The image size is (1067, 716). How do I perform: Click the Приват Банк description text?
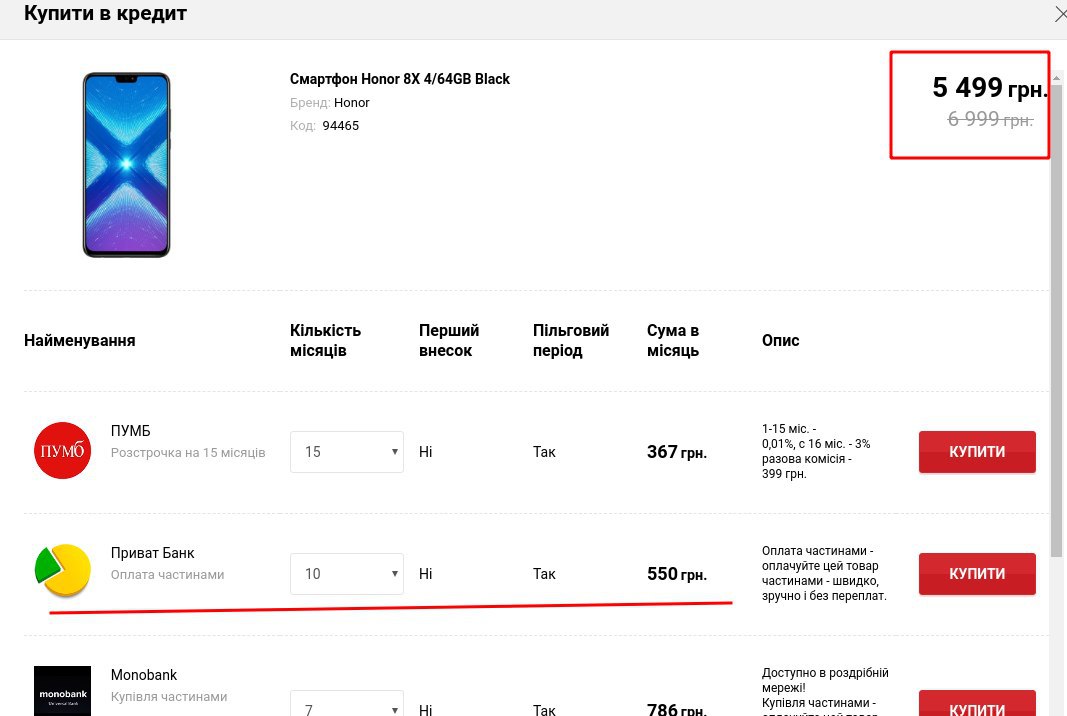[x=824, y=573]
